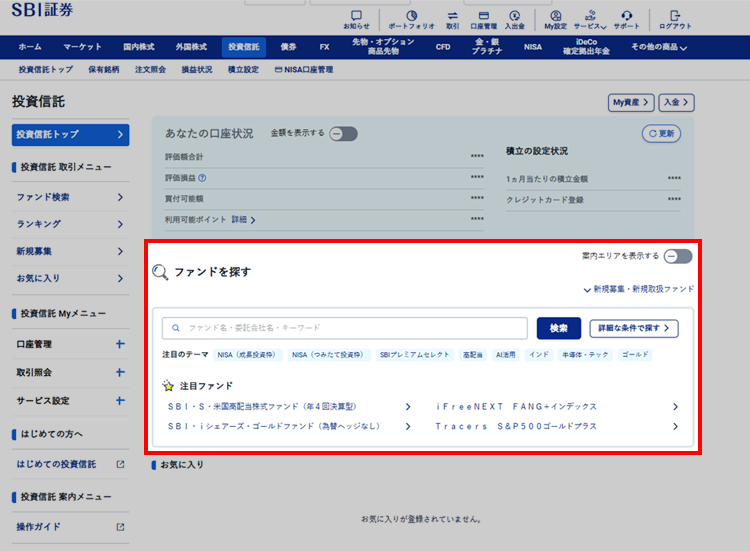The width and height of the screenshot is (750, 552).
Task: Select the ホーム main menu item
Action: [30, 47]
